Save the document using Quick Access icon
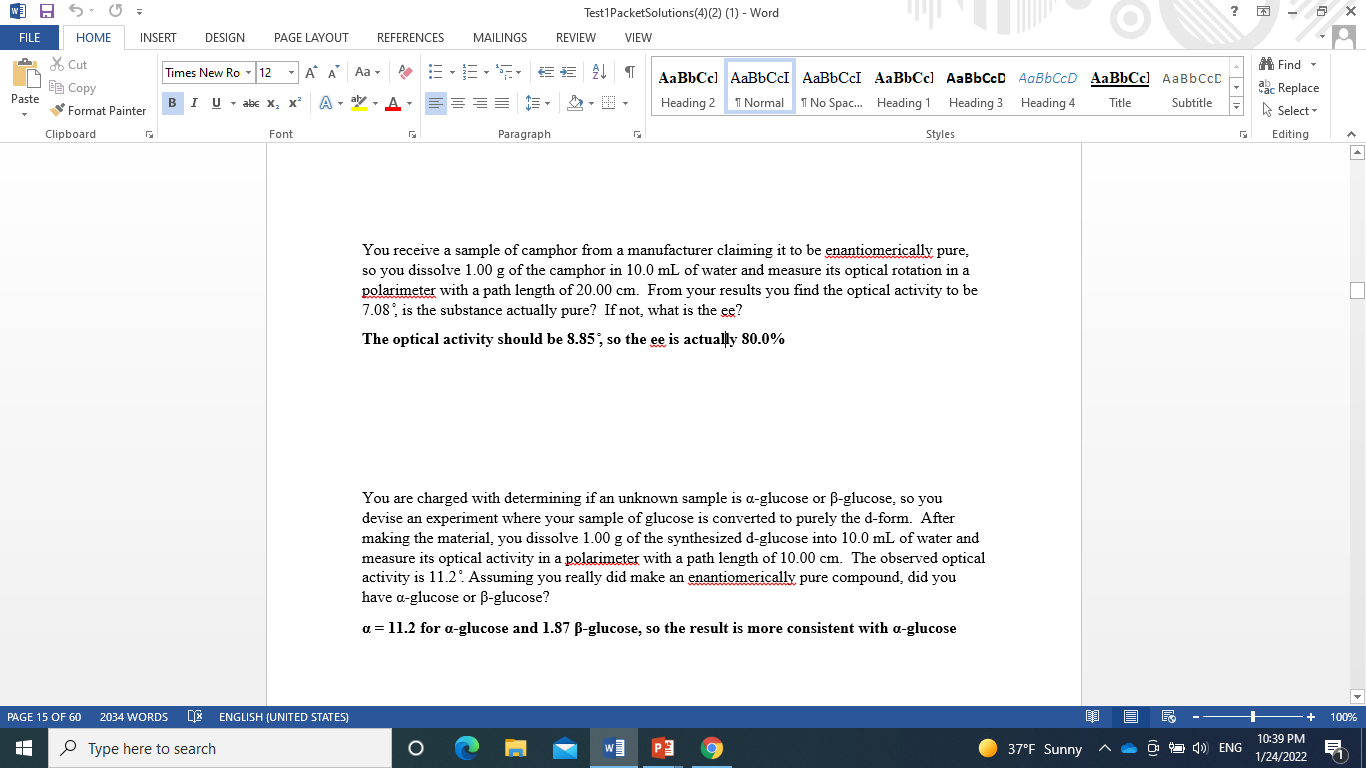The image size is (1366, 768). tap(46, 12)
